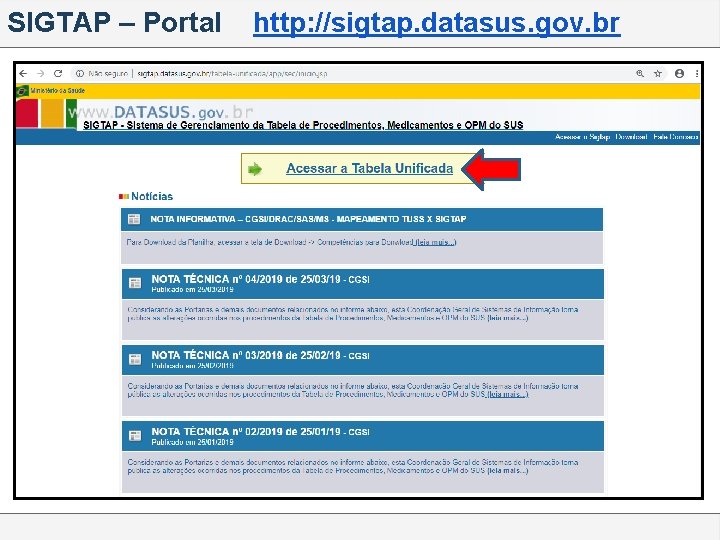This screenshot has width=720, height=540.
Task: Click 'Acessar o Sigtap' in the top menu
Action: [582, 137]
